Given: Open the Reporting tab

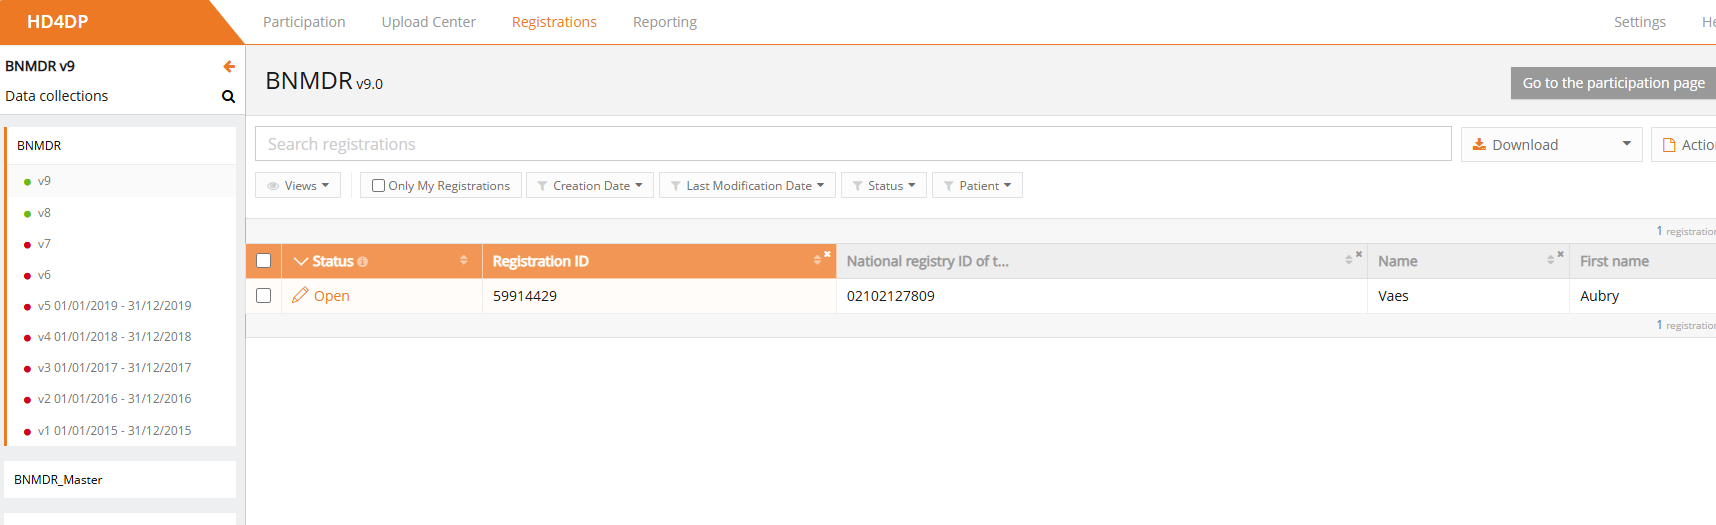Looking at the screenshot, I should [664, 22].
